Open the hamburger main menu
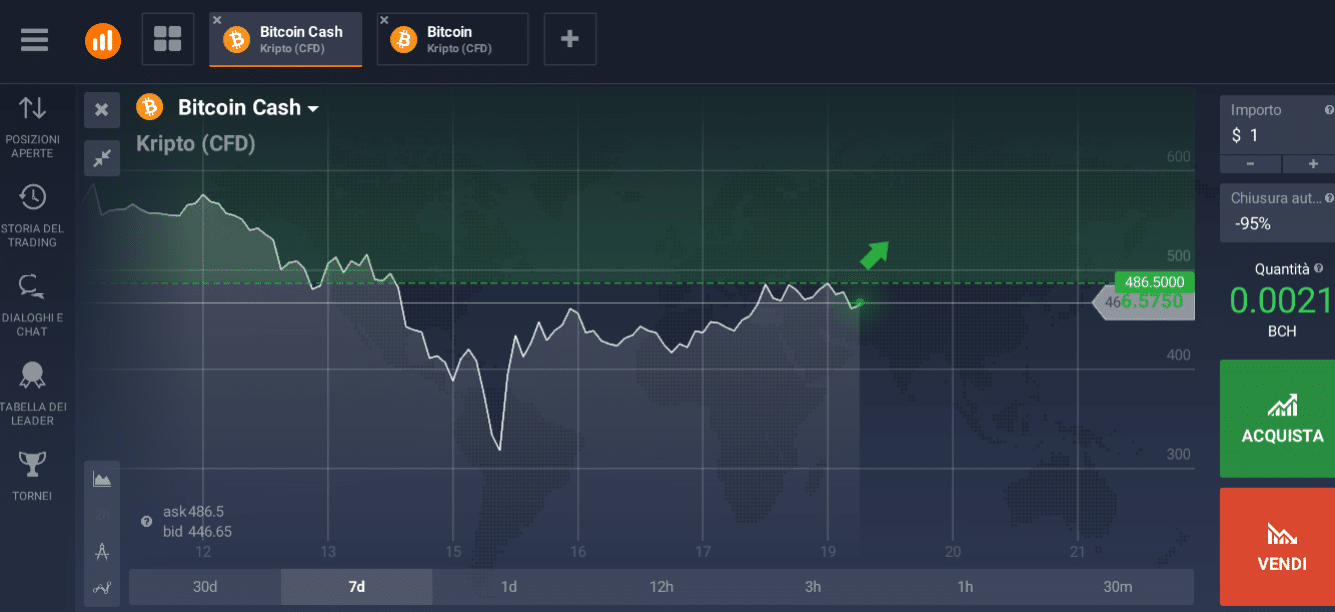Screen dimensions: 1335x612 34,39
